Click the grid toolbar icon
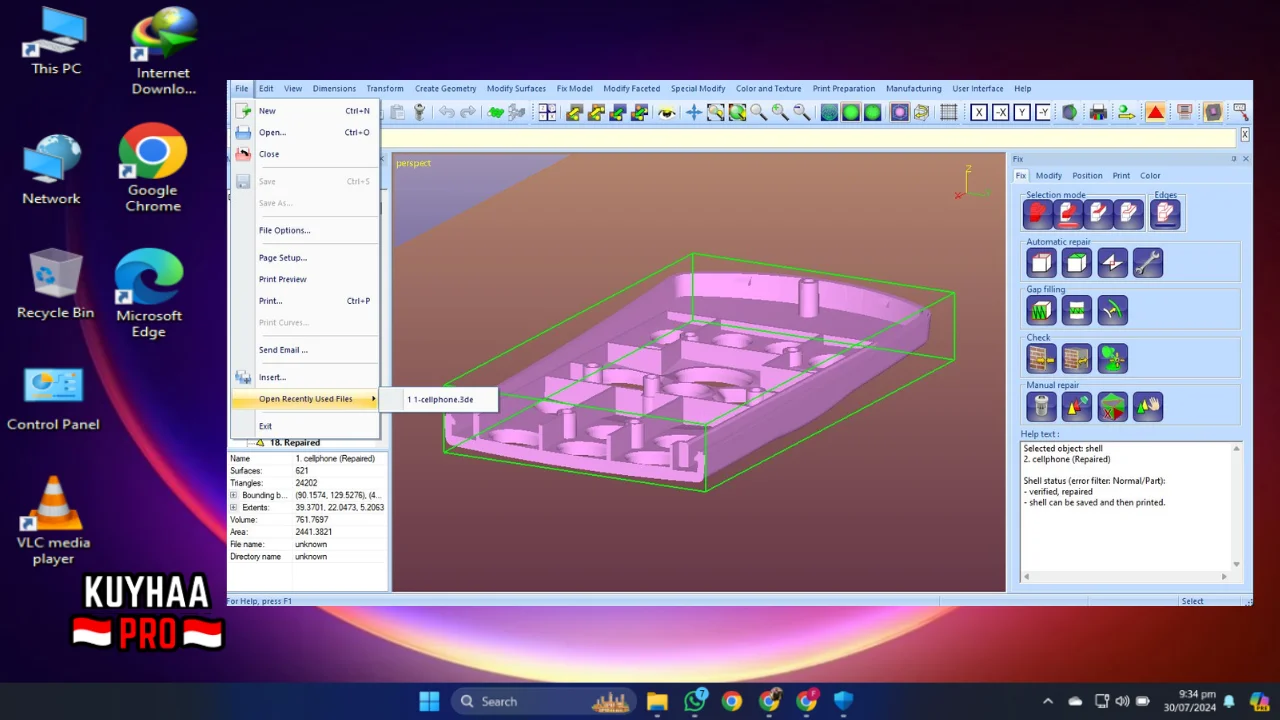This screenshot has height=720, width=1280. tap(949, 113)
